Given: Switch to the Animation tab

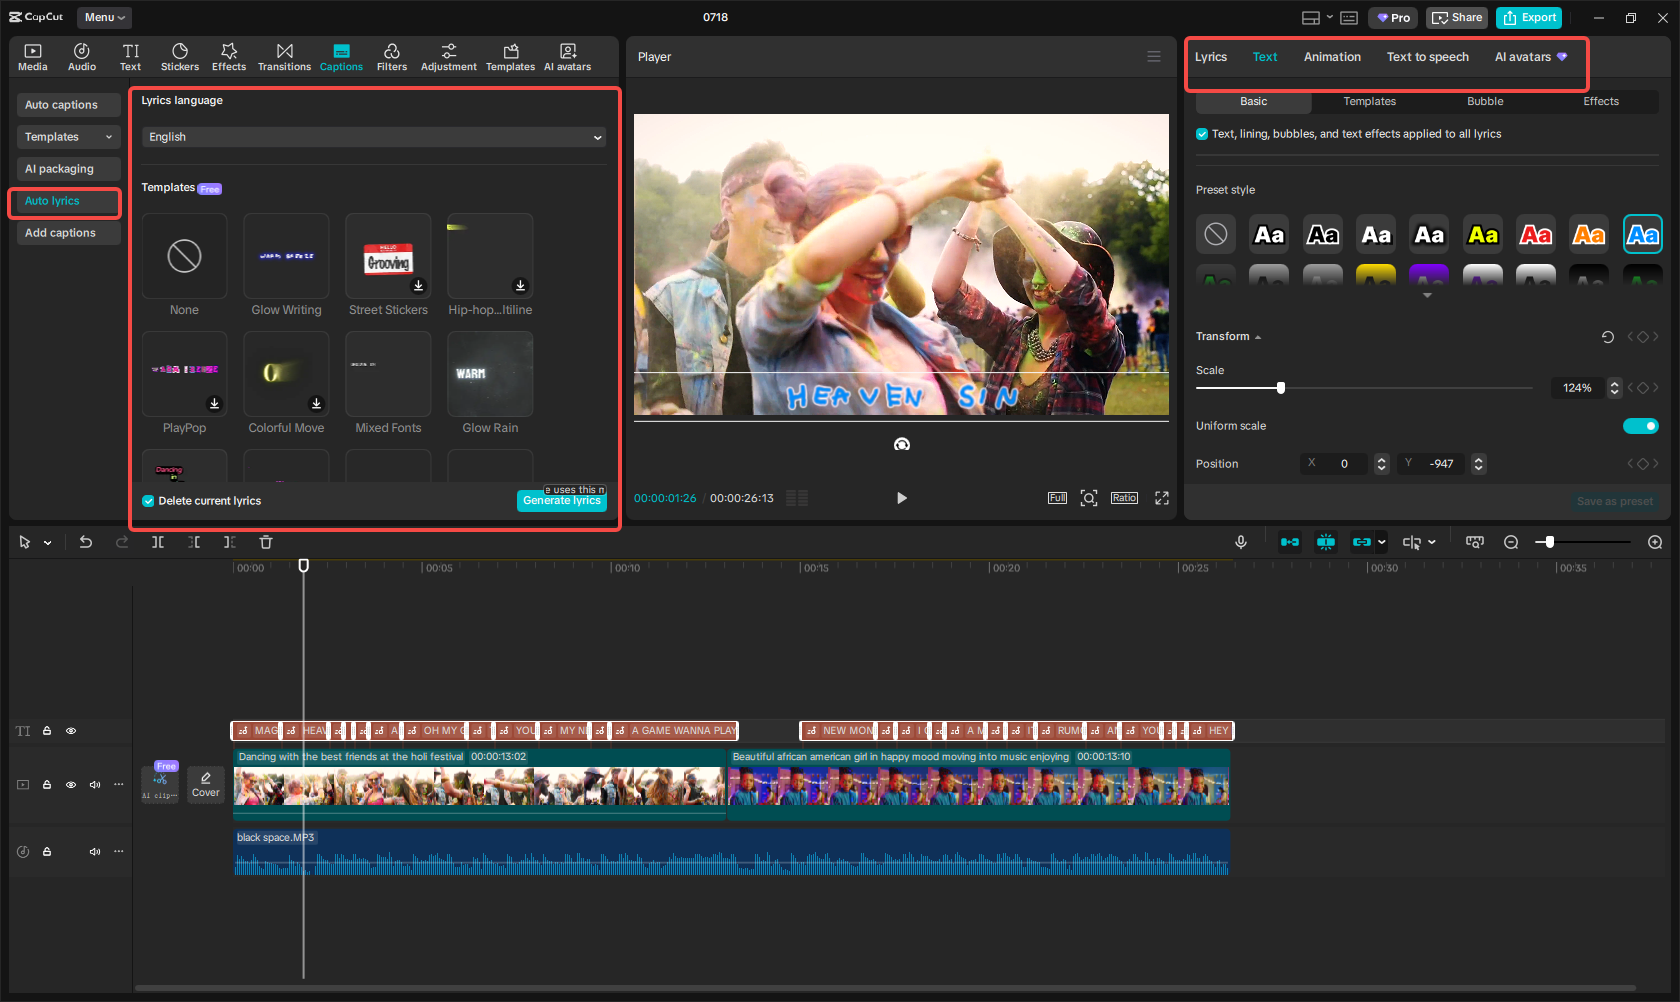Looking at the screenshot, I should click(1331, 57).
